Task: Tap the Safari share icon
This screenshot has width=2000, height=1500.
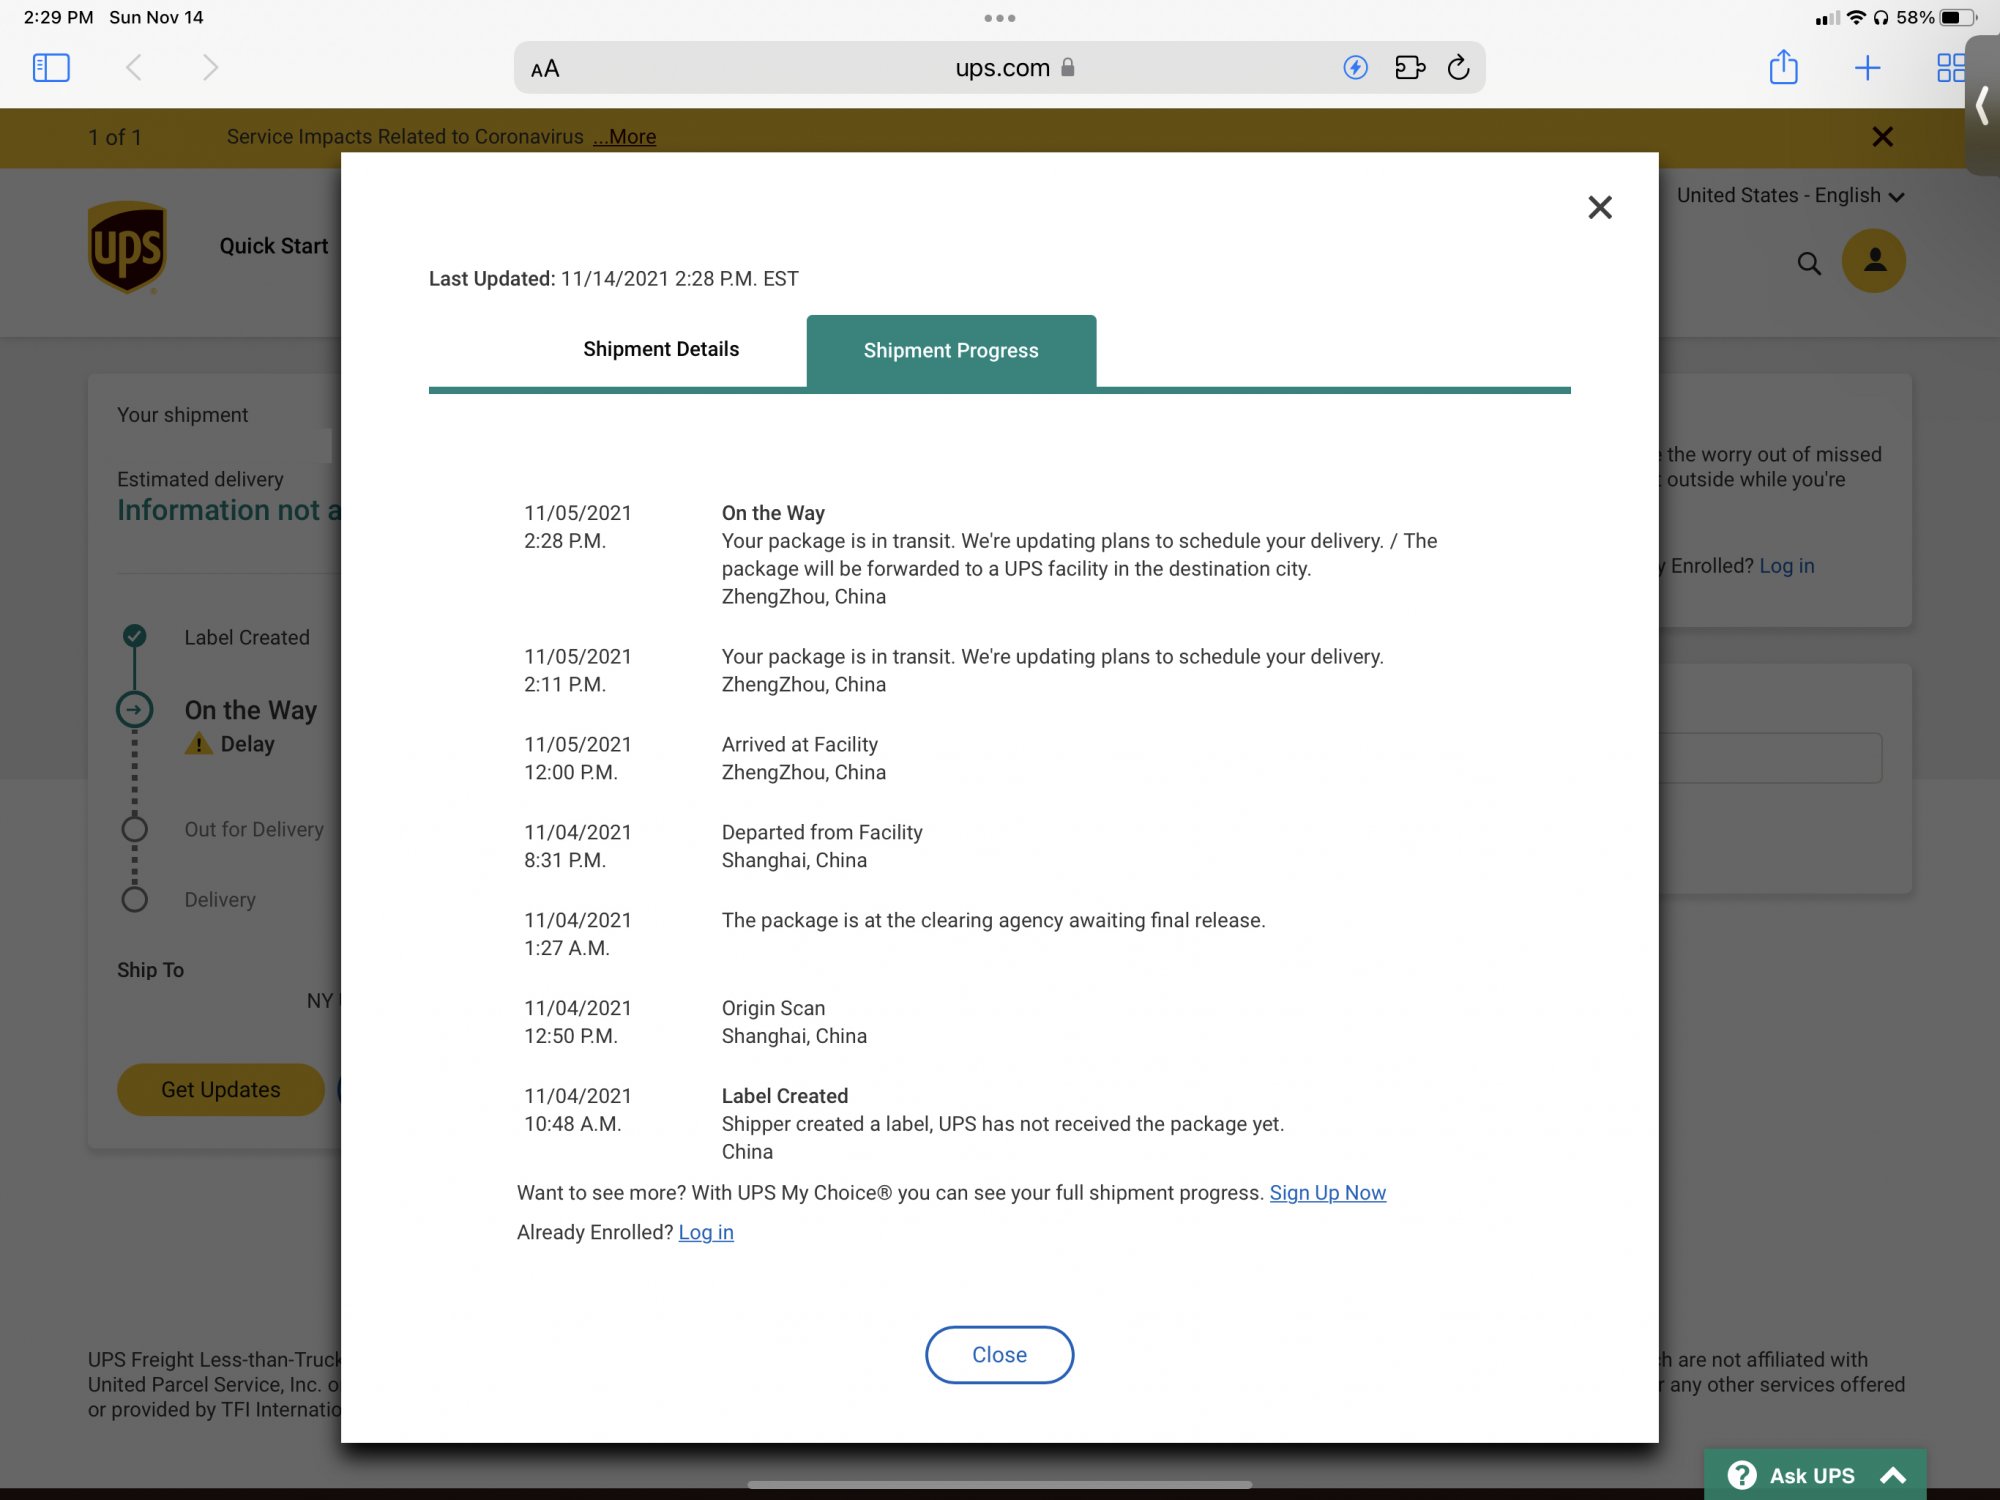Action: (1783, 68)
